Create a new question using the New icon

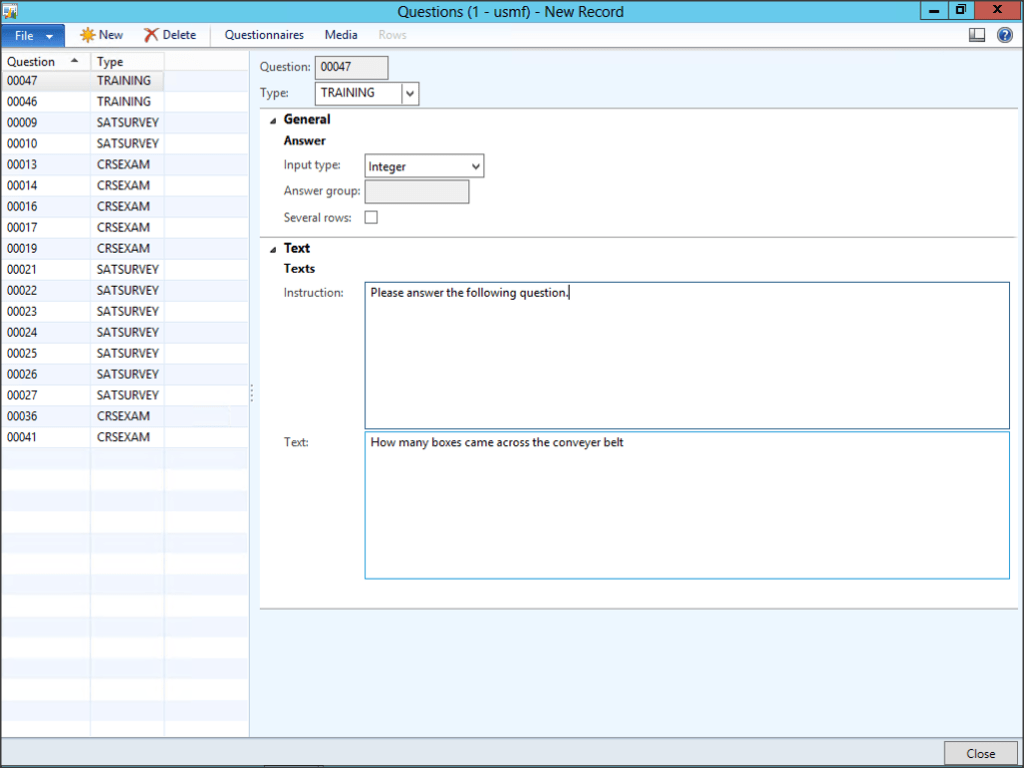pos(100,34)
